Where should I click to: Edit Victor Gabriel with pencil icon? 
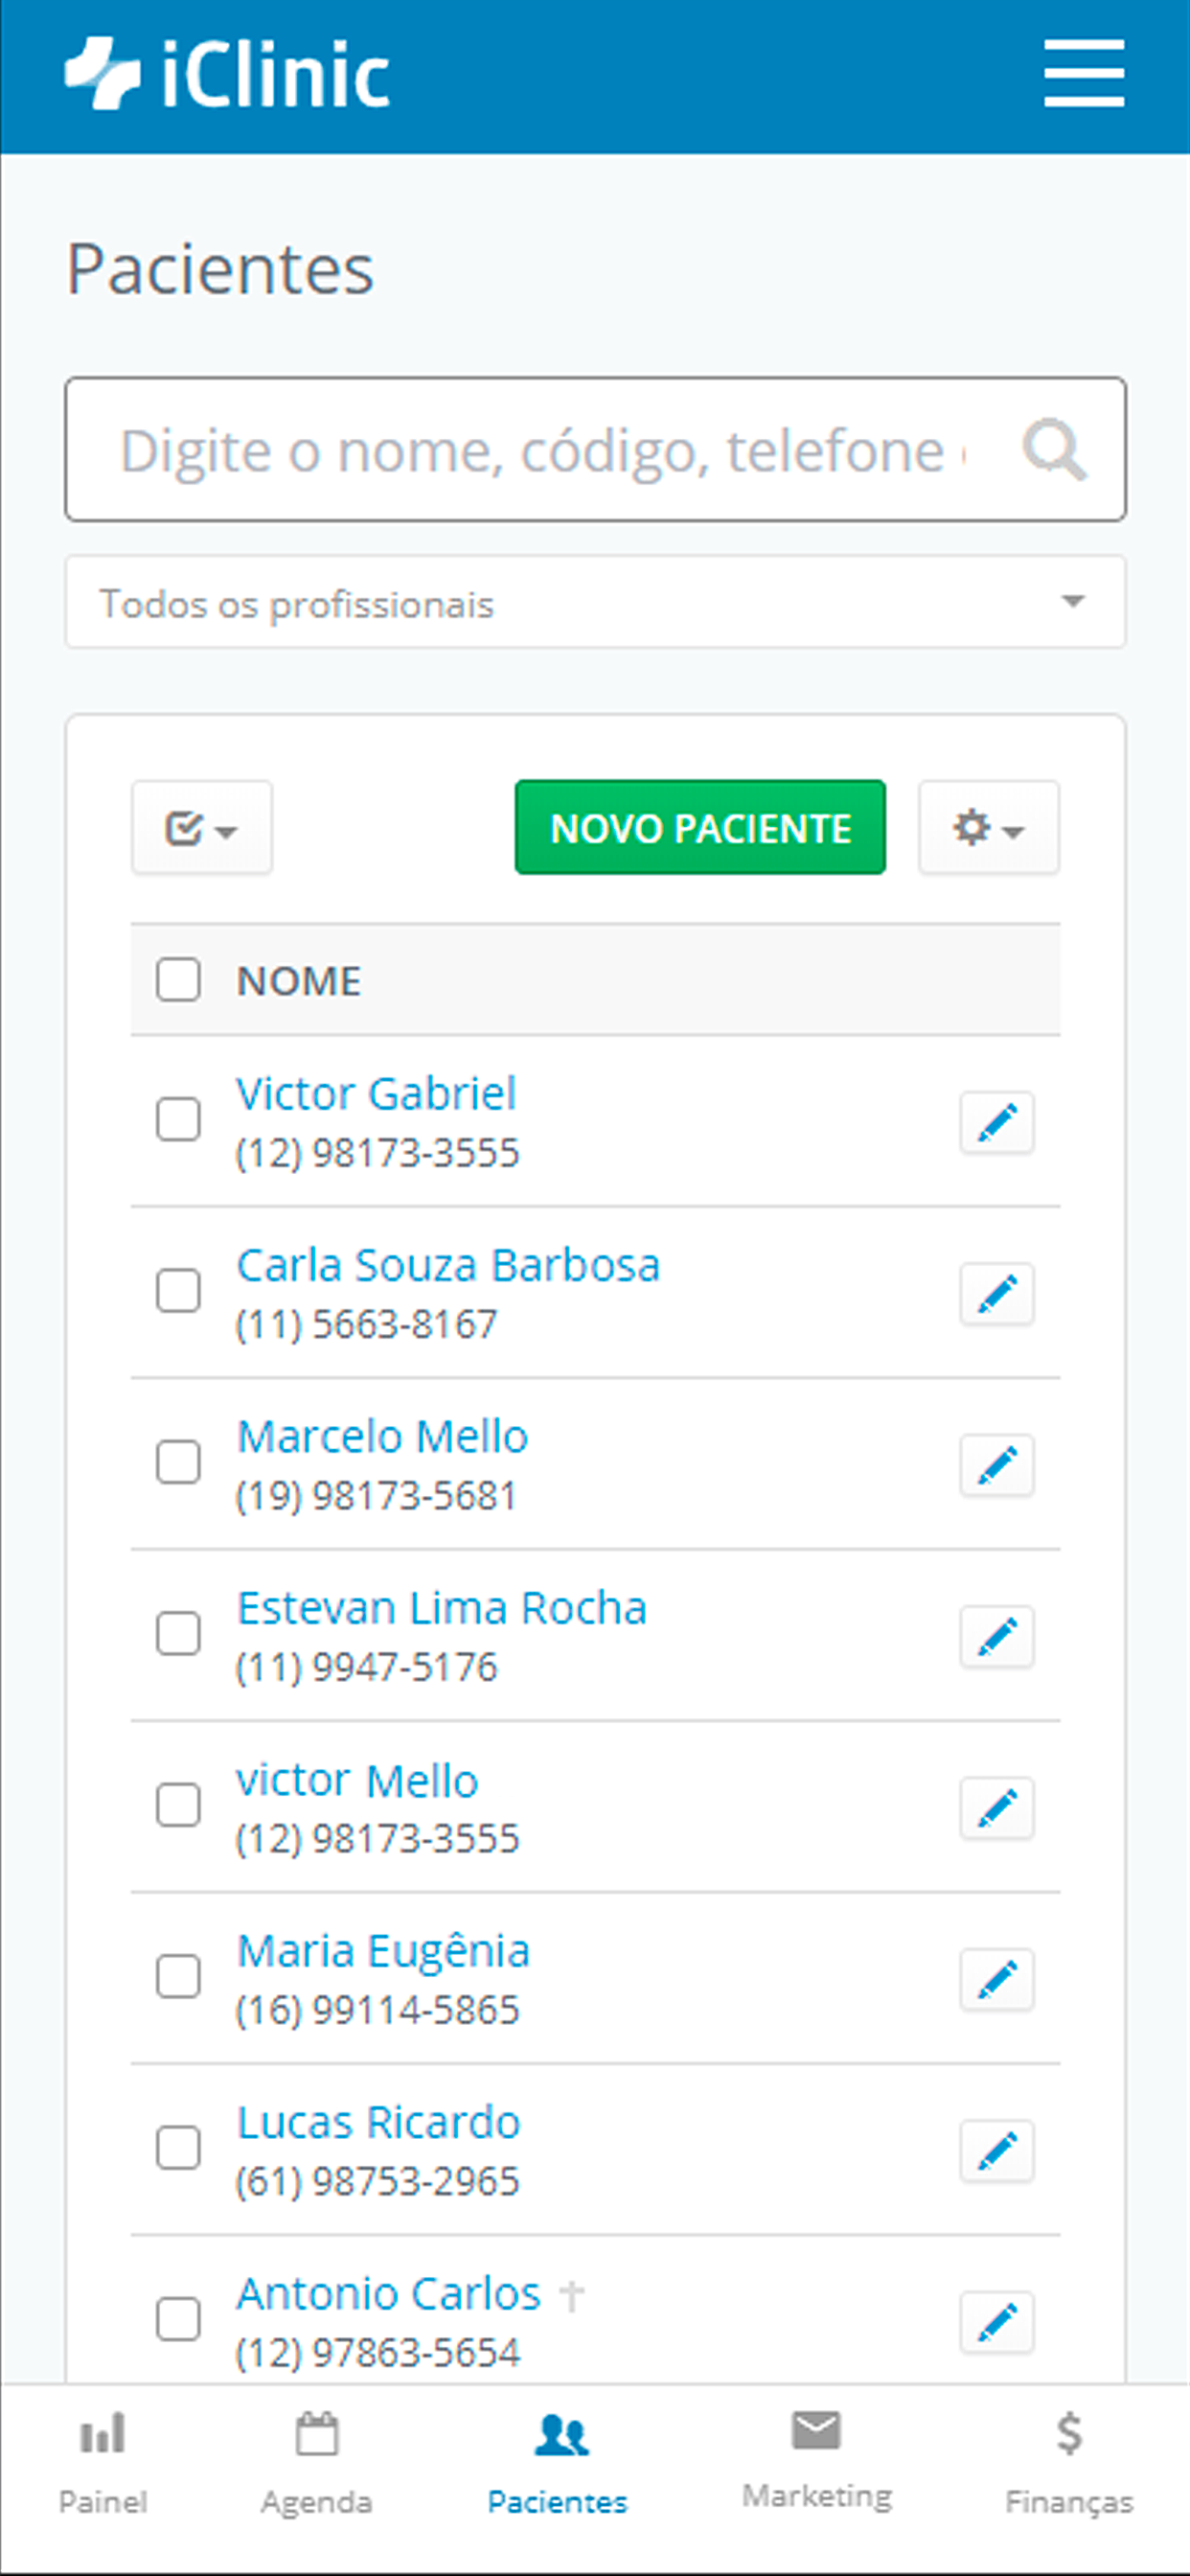pyautogui.click(x=997, y=1122)
